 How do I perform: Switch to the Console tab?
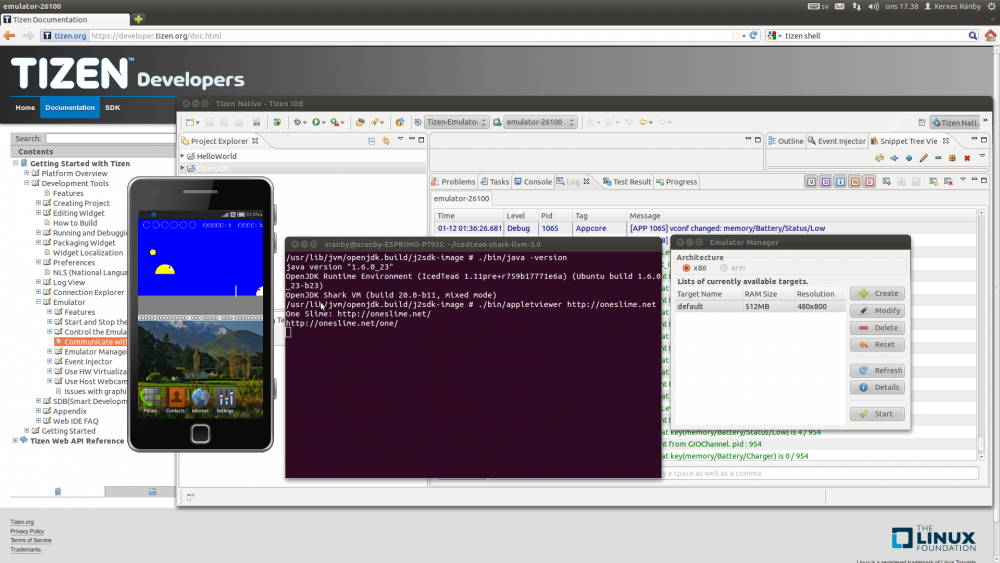[532, 182]
